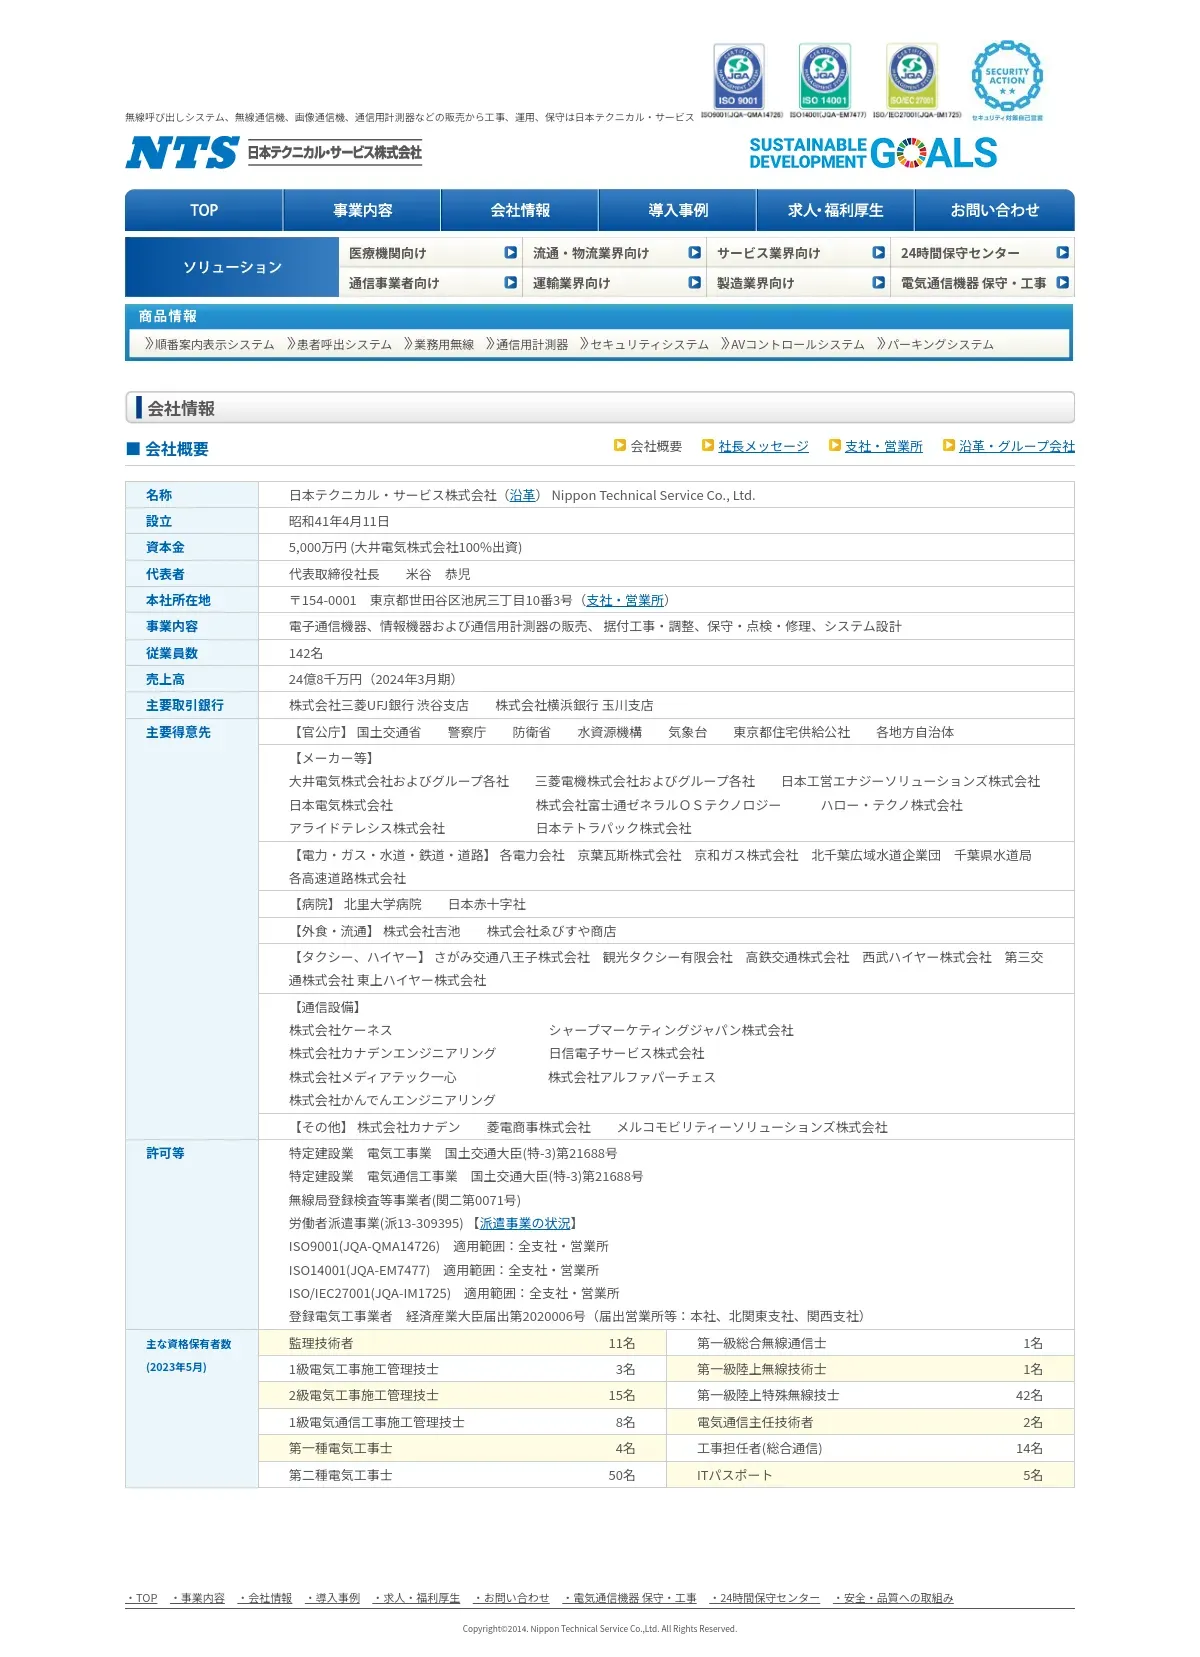Image resolution: width=1200 pixels, height=1657 pixels.
Task: Open the 支社・営業所 link near section header
Action: point(883,446)
